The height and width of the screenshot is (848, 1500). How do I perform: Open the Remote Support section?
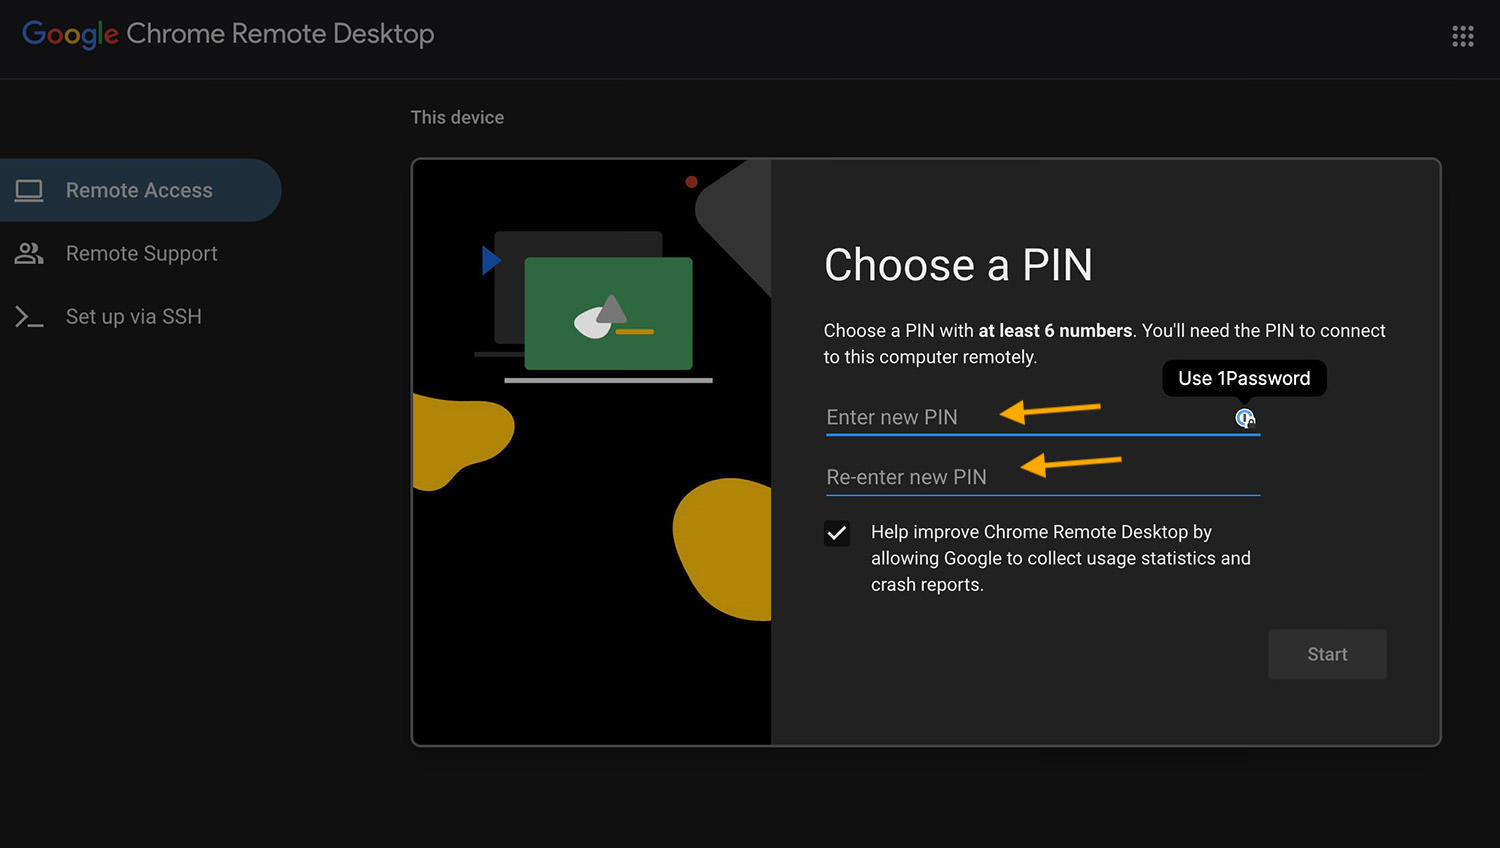(x=140, y=253)
